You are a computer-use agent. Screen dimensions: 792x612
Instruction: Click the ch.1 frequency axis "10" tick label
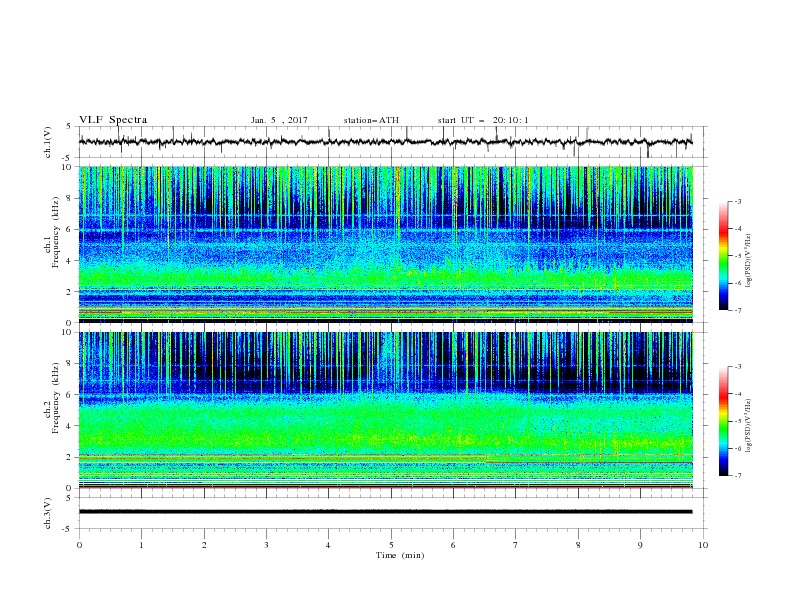68,167
